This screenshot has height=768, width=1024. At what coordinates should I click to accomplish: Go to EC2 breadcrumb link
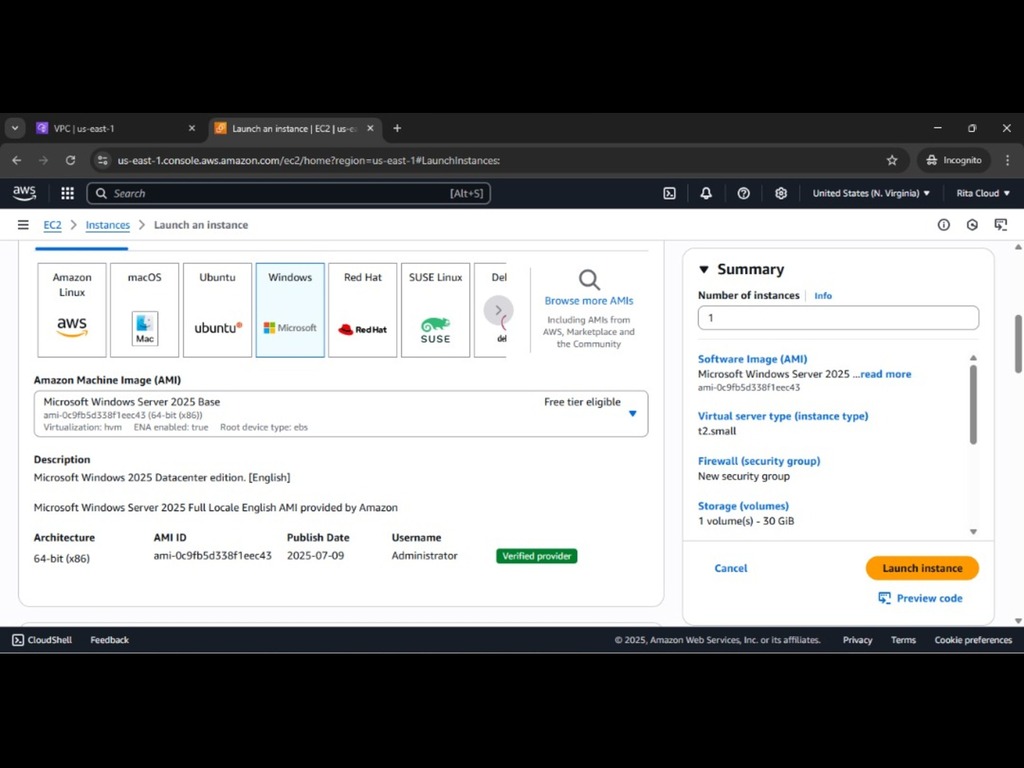point(52,225)
